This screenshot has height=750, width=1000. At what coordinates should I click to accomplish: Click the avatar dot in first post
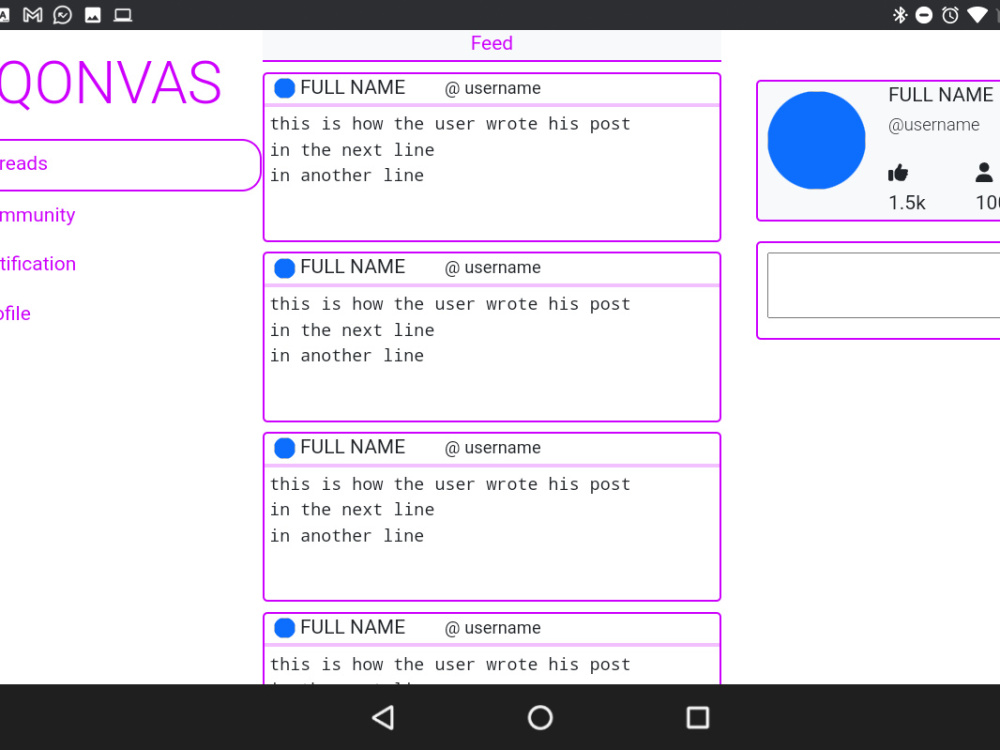click(x=284, y=88)
